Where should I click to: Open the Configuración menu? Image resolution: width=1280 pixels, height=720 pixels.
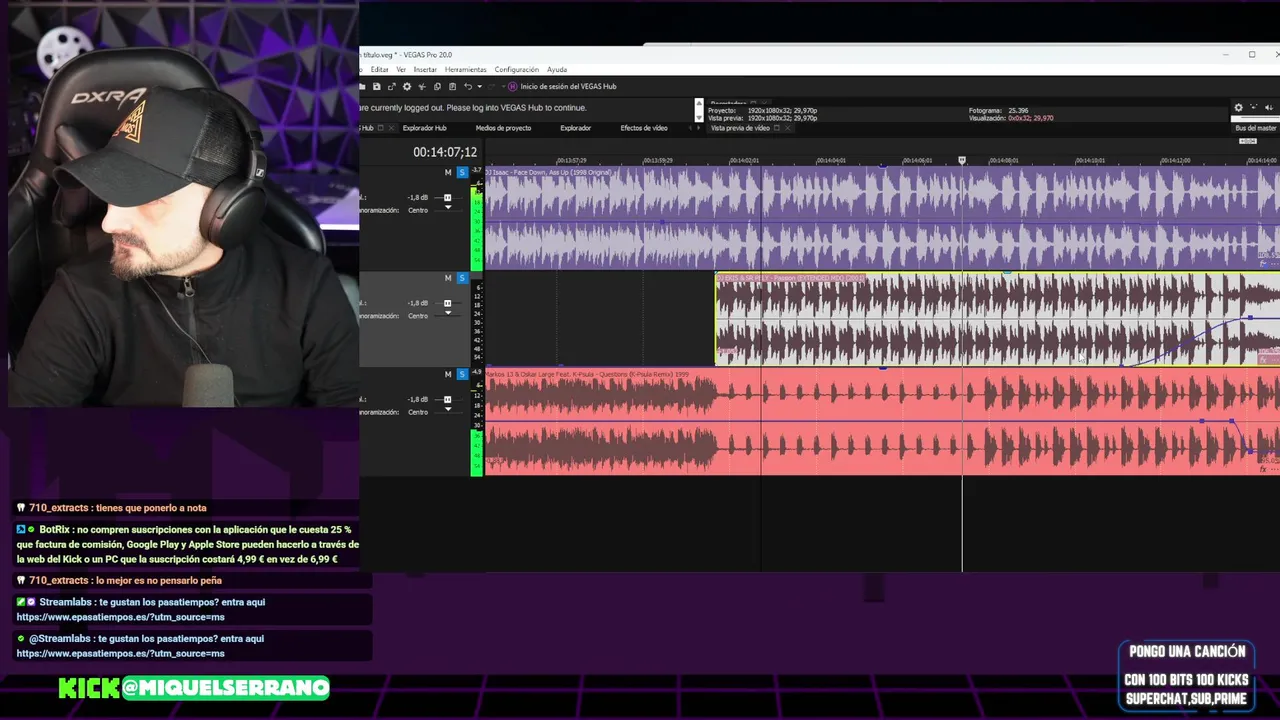click(517, 70)
